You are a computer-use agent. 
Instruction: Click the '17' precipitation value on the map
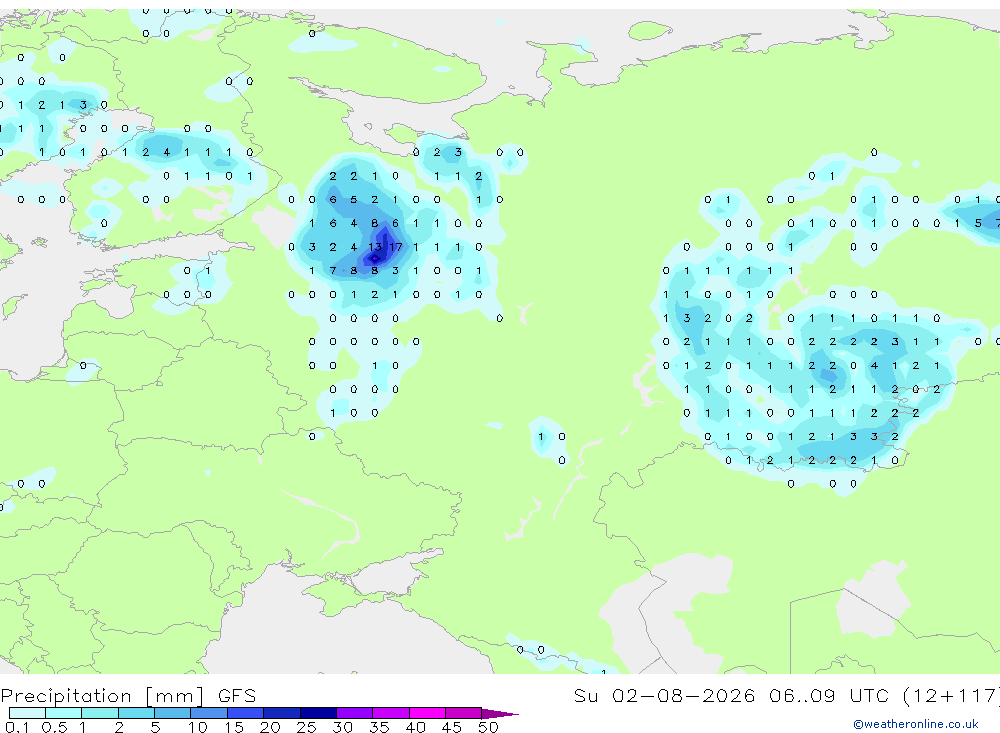coord(395,247)
